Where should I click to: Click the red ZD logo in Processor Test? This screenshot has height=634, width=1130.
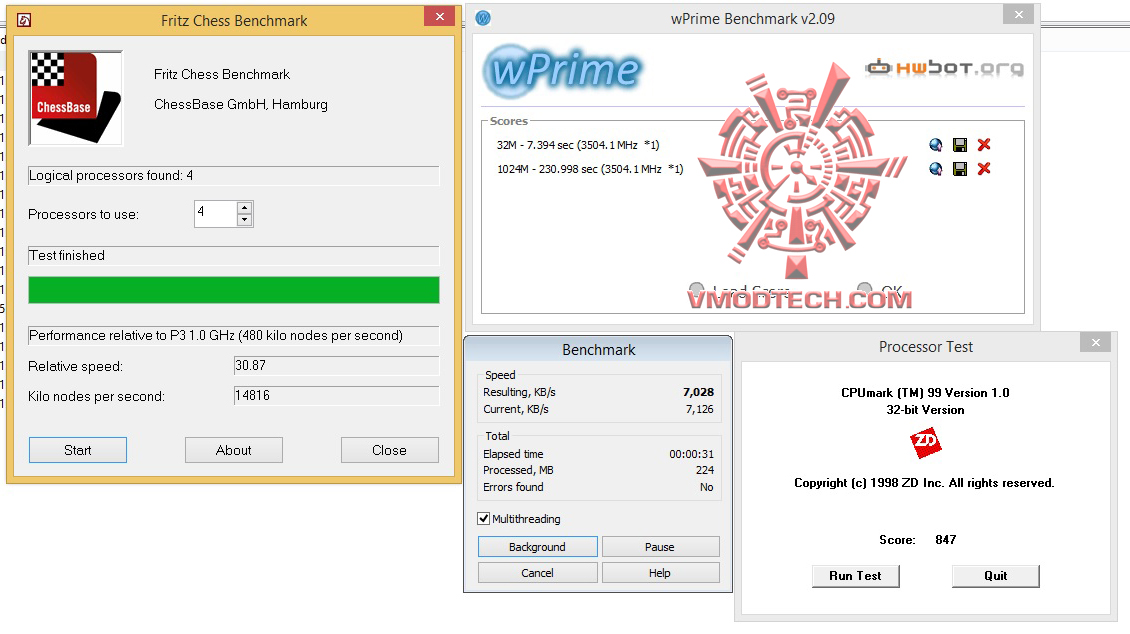[925, 442]
